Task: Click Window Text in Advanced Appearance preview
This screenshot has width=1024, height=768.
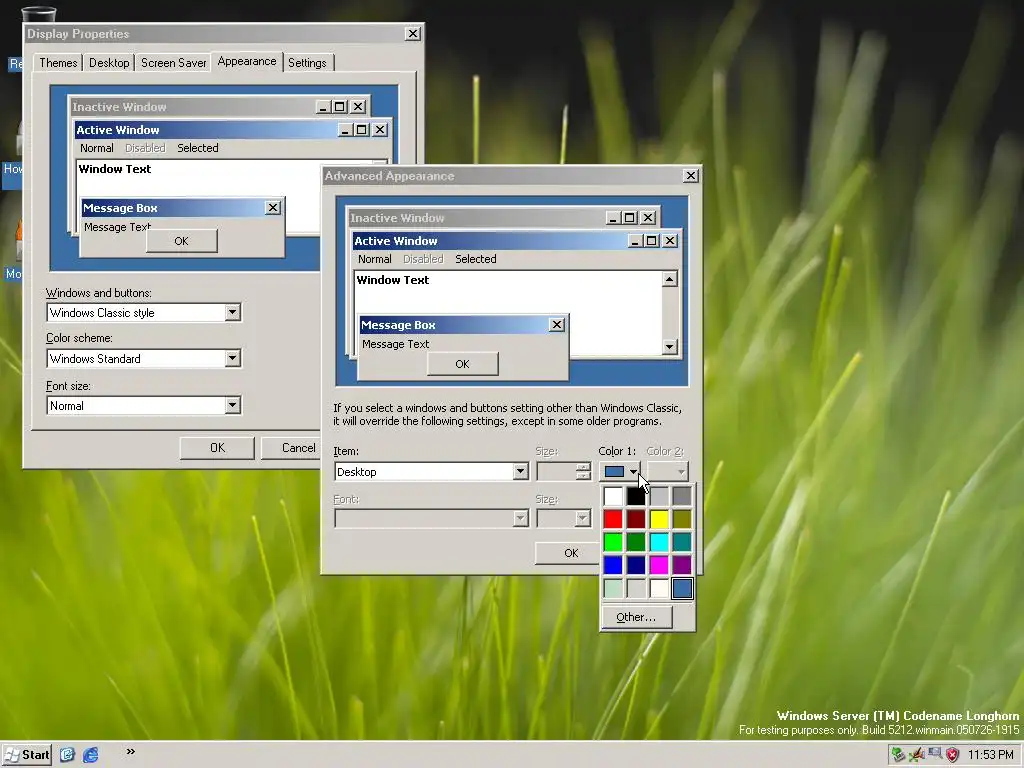Action: tap(393, 280)
